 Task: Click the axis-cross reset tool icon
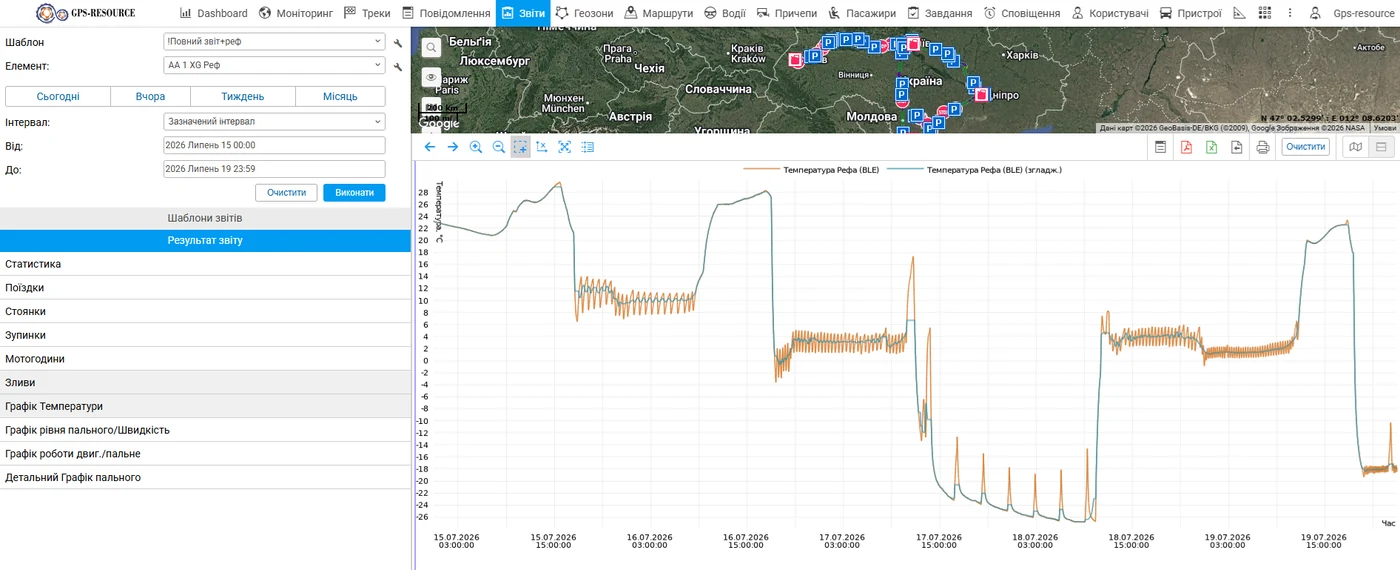coord(542,147)
